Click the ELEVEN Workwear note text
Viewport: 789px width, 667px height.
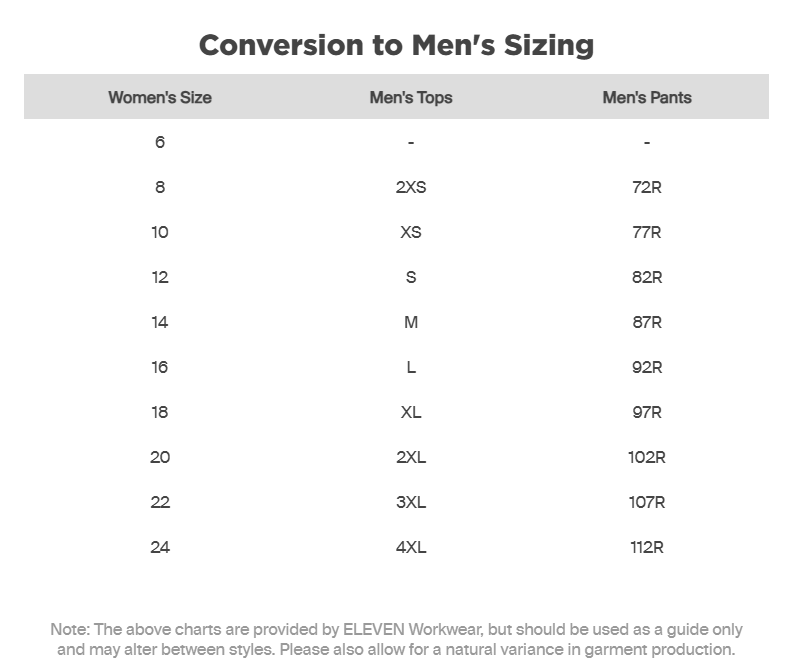click(397, 639)
